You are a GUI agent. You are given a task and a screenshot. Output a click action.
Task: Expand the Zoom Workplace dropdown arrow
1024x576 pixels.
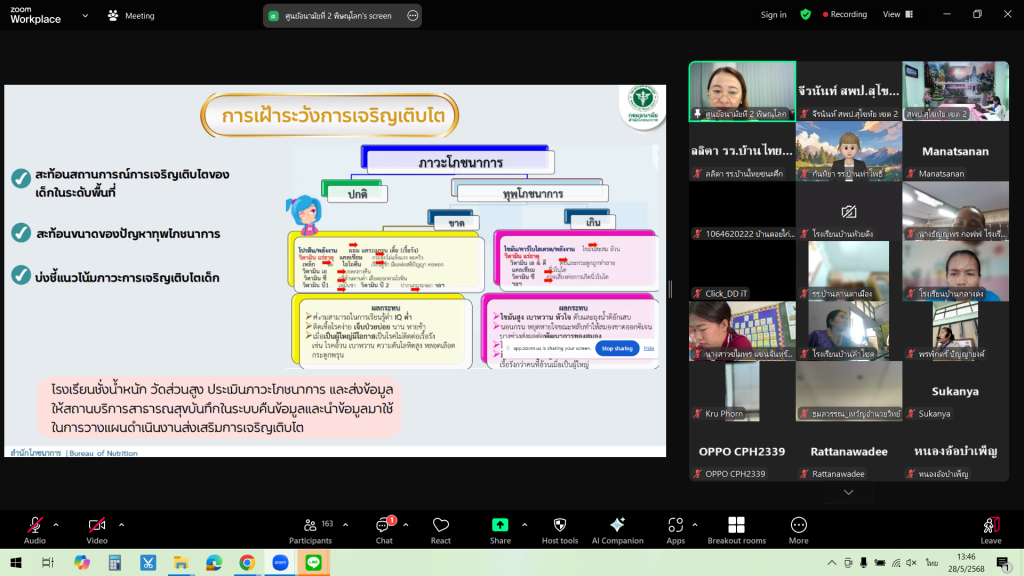click(x=85, y=16)
